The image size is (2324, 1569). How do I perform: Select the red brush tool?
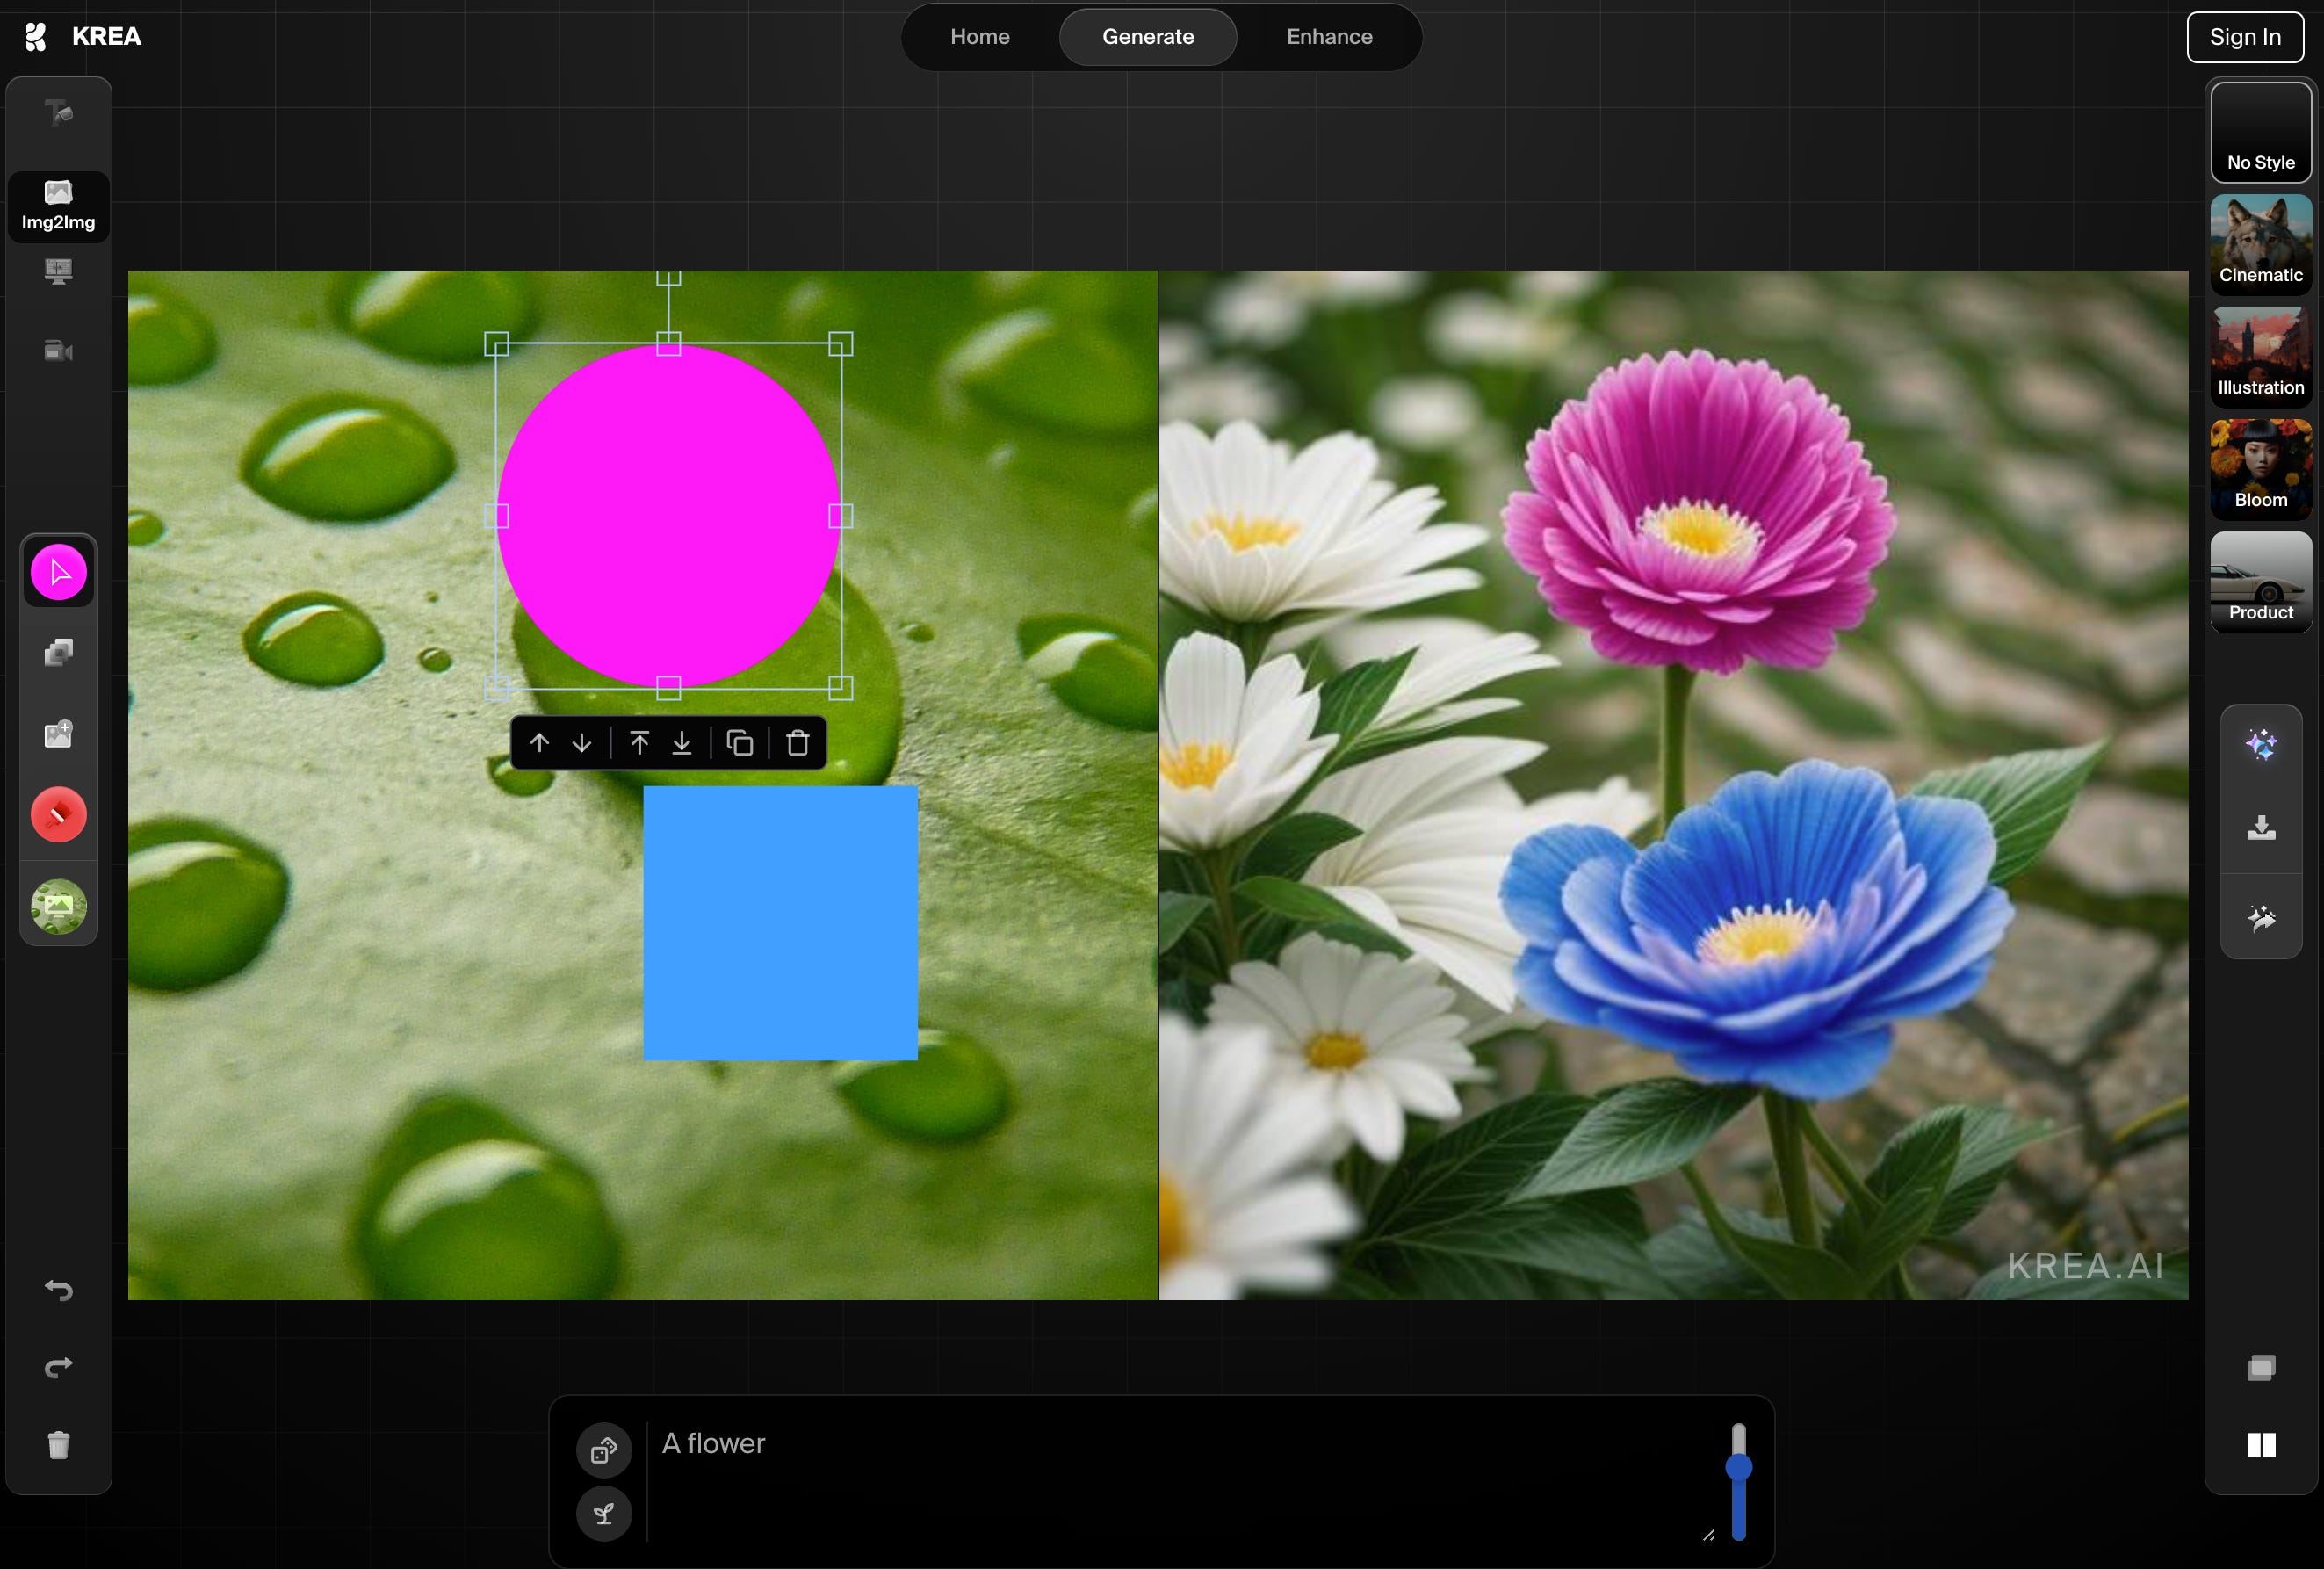pyautogui.click(x=59, y=815)
